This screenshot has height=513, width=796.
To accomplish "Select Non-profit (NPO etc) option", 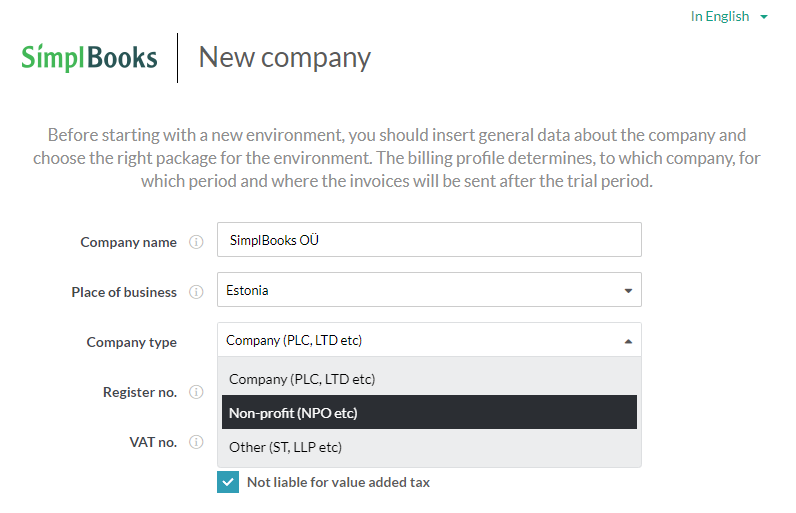I will click(429, 413).
